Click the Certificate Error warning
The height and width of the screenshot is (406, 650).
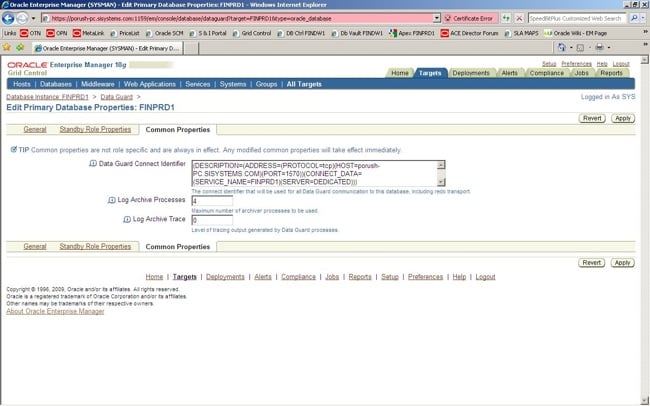(469, 19)
